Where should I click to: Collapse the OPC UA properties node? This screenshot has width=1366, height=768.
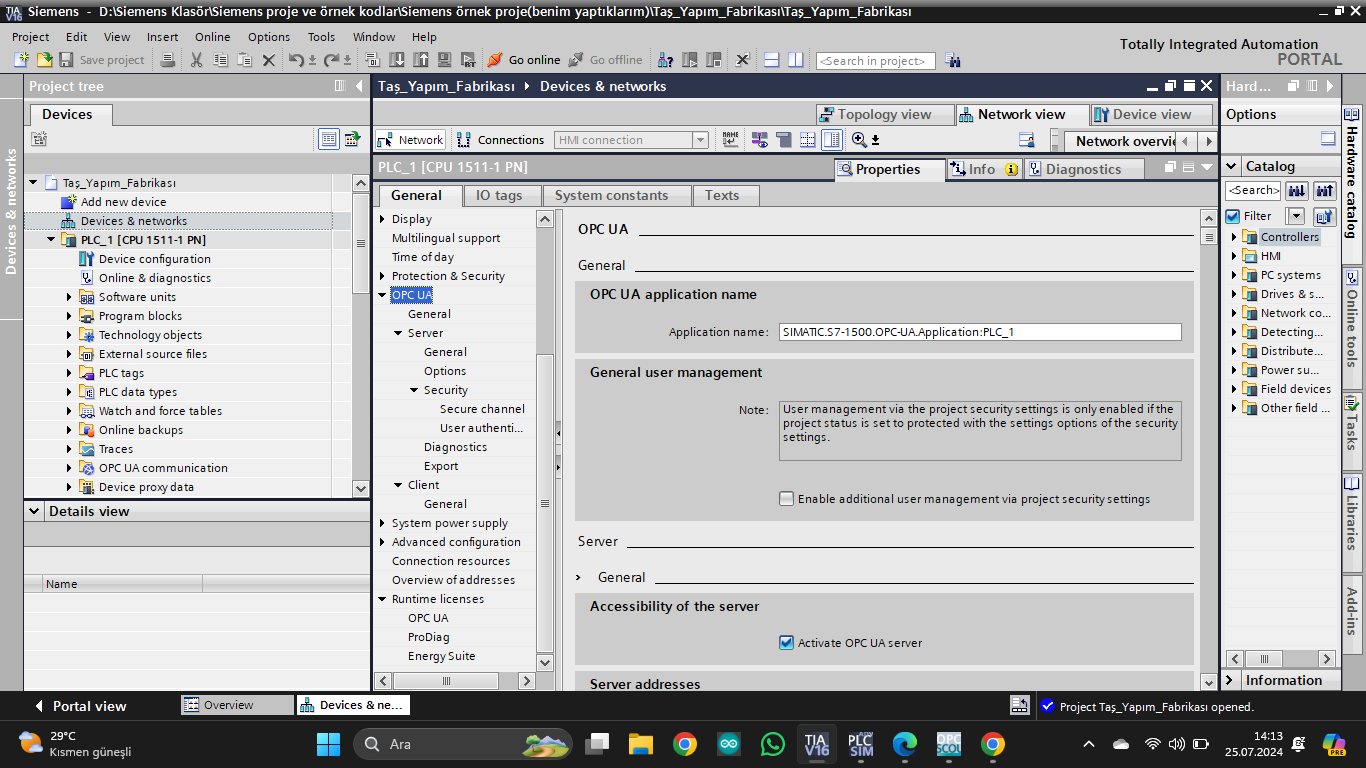coord(382,295)
